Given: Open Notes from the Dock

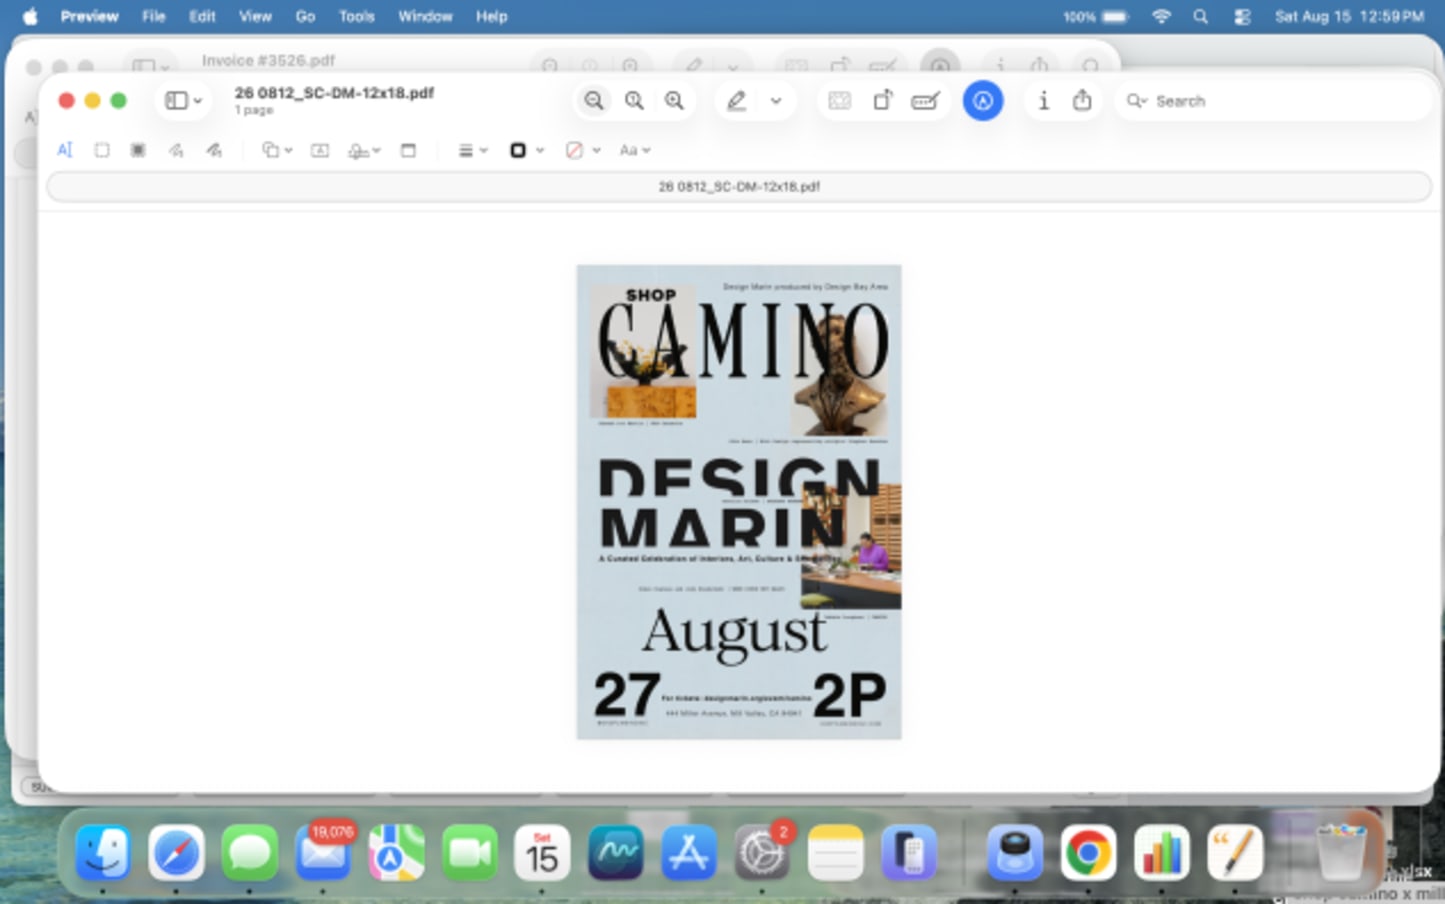Looking at the screenshot, I should coord(835,853).
